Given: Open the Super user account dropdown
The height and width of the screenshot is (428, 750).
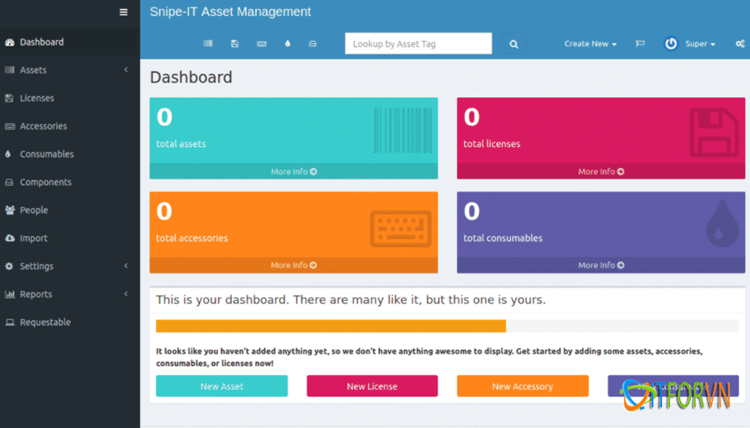Looking at the screenshot, I should (x=691, y=44).
